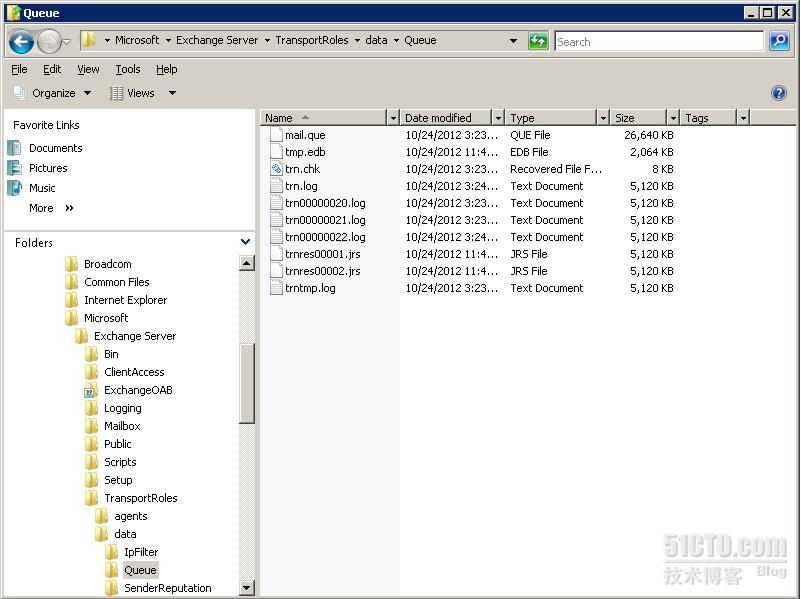Expand More favorite links chevron
801x599 pixels.
pyautogui.click(x=69, y=208)
